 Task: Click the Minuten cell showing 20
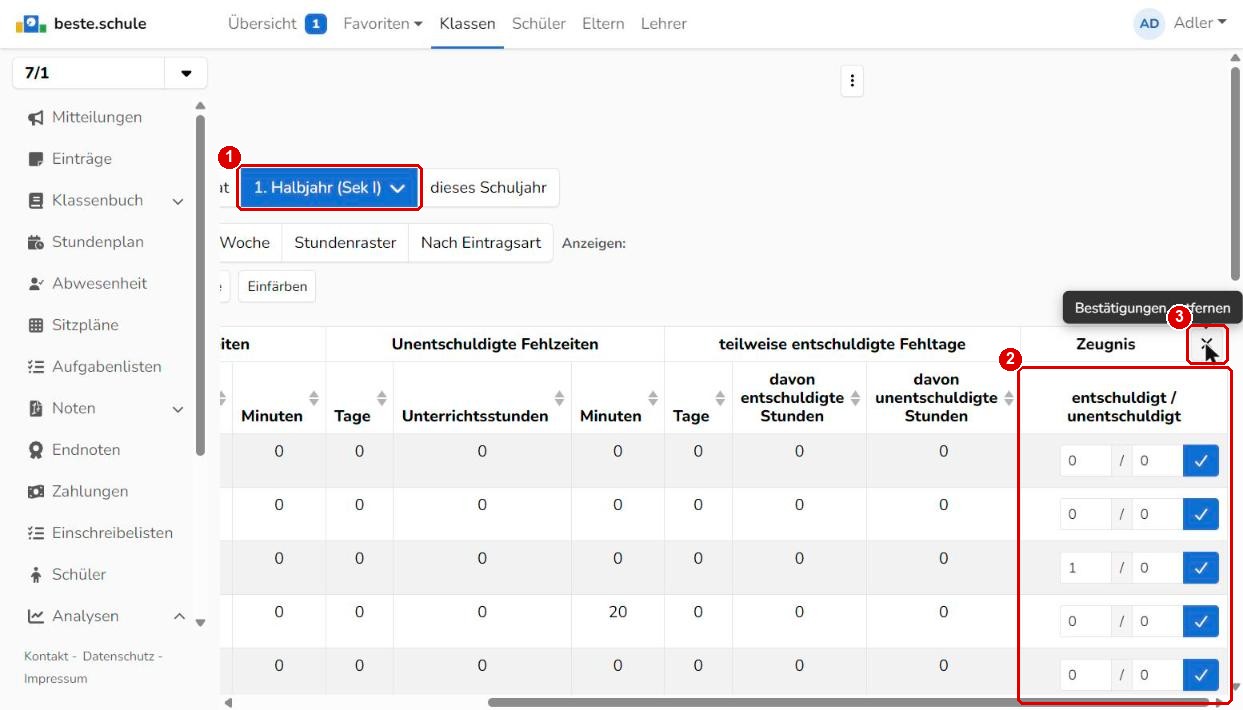617,611
